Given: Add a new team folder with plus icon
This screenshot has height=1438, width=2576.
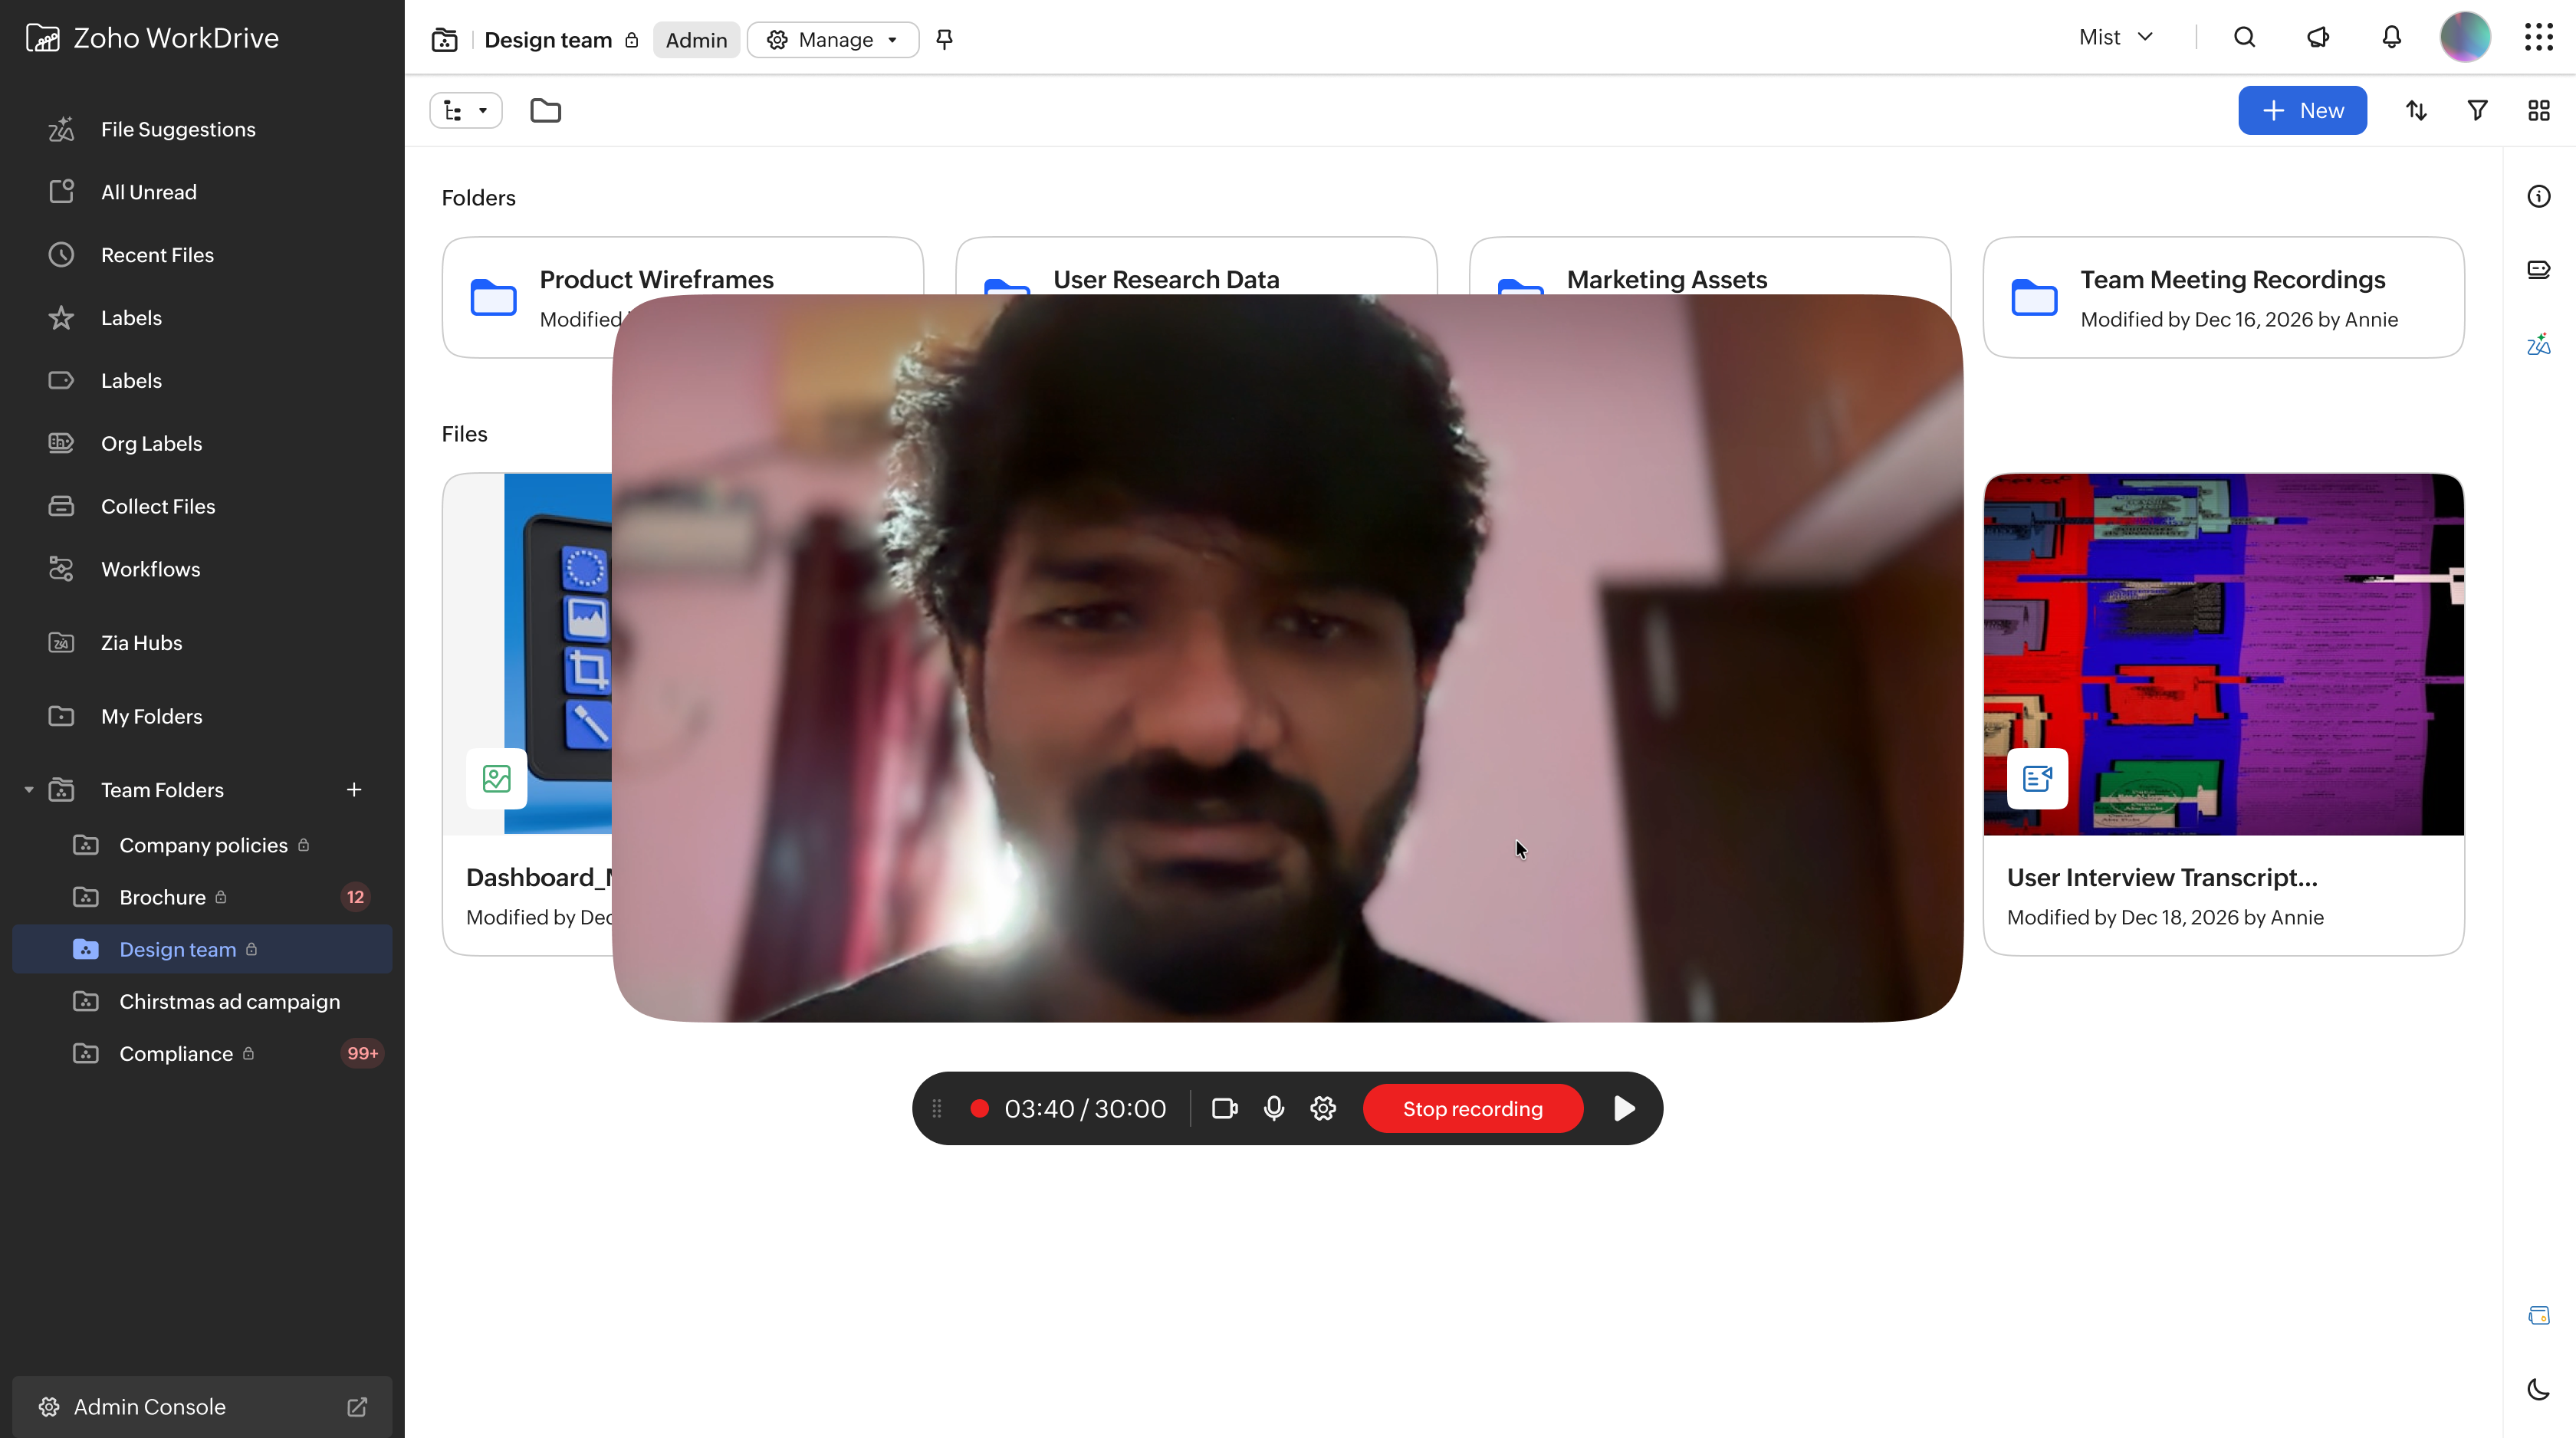Looking at the screenshot, I should [354, 790].
